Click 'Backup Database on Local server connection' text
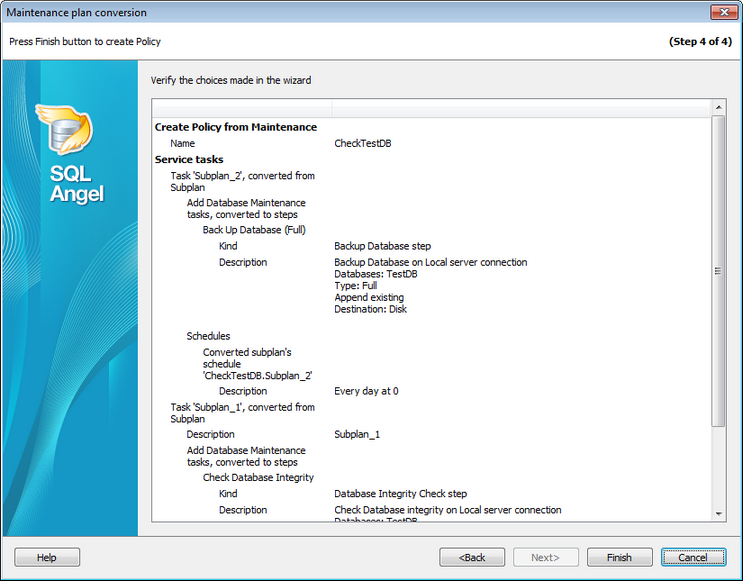The width and height of the screenshot is (743, 581). [431, 262]
